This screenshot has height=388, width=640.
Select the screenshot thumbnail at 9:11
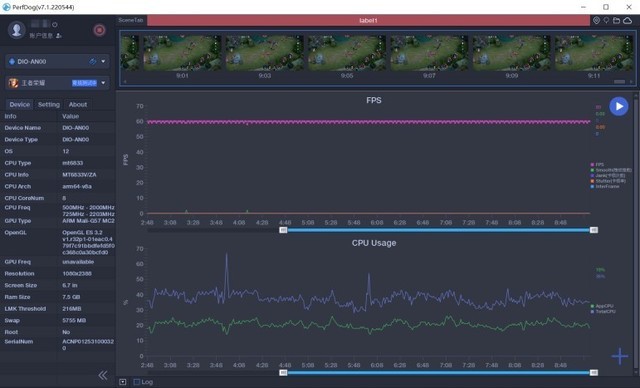click(x=594, y=53)
